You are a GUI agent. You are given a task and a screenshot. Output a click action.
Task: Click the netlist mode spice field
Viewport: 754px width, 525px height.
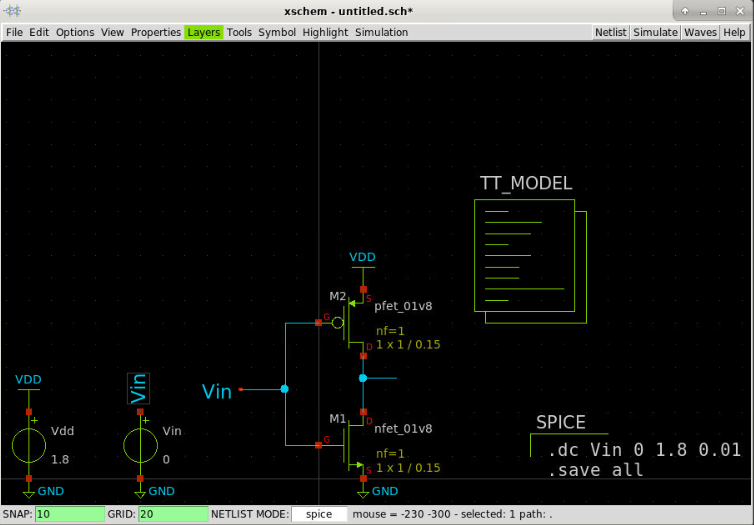319,514
